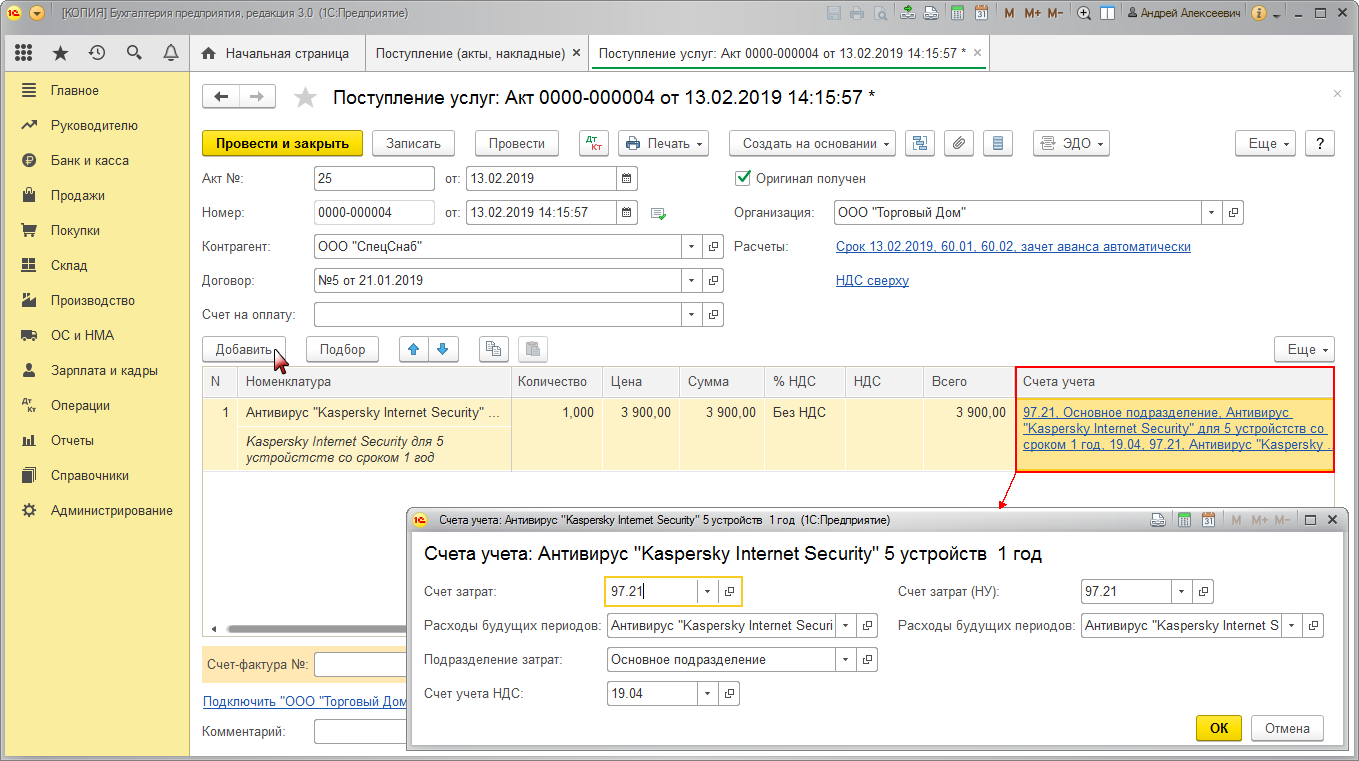Click the Счет-фактура № field
The width and height of the screenshot is (1359, 761).
pos(361,664)
